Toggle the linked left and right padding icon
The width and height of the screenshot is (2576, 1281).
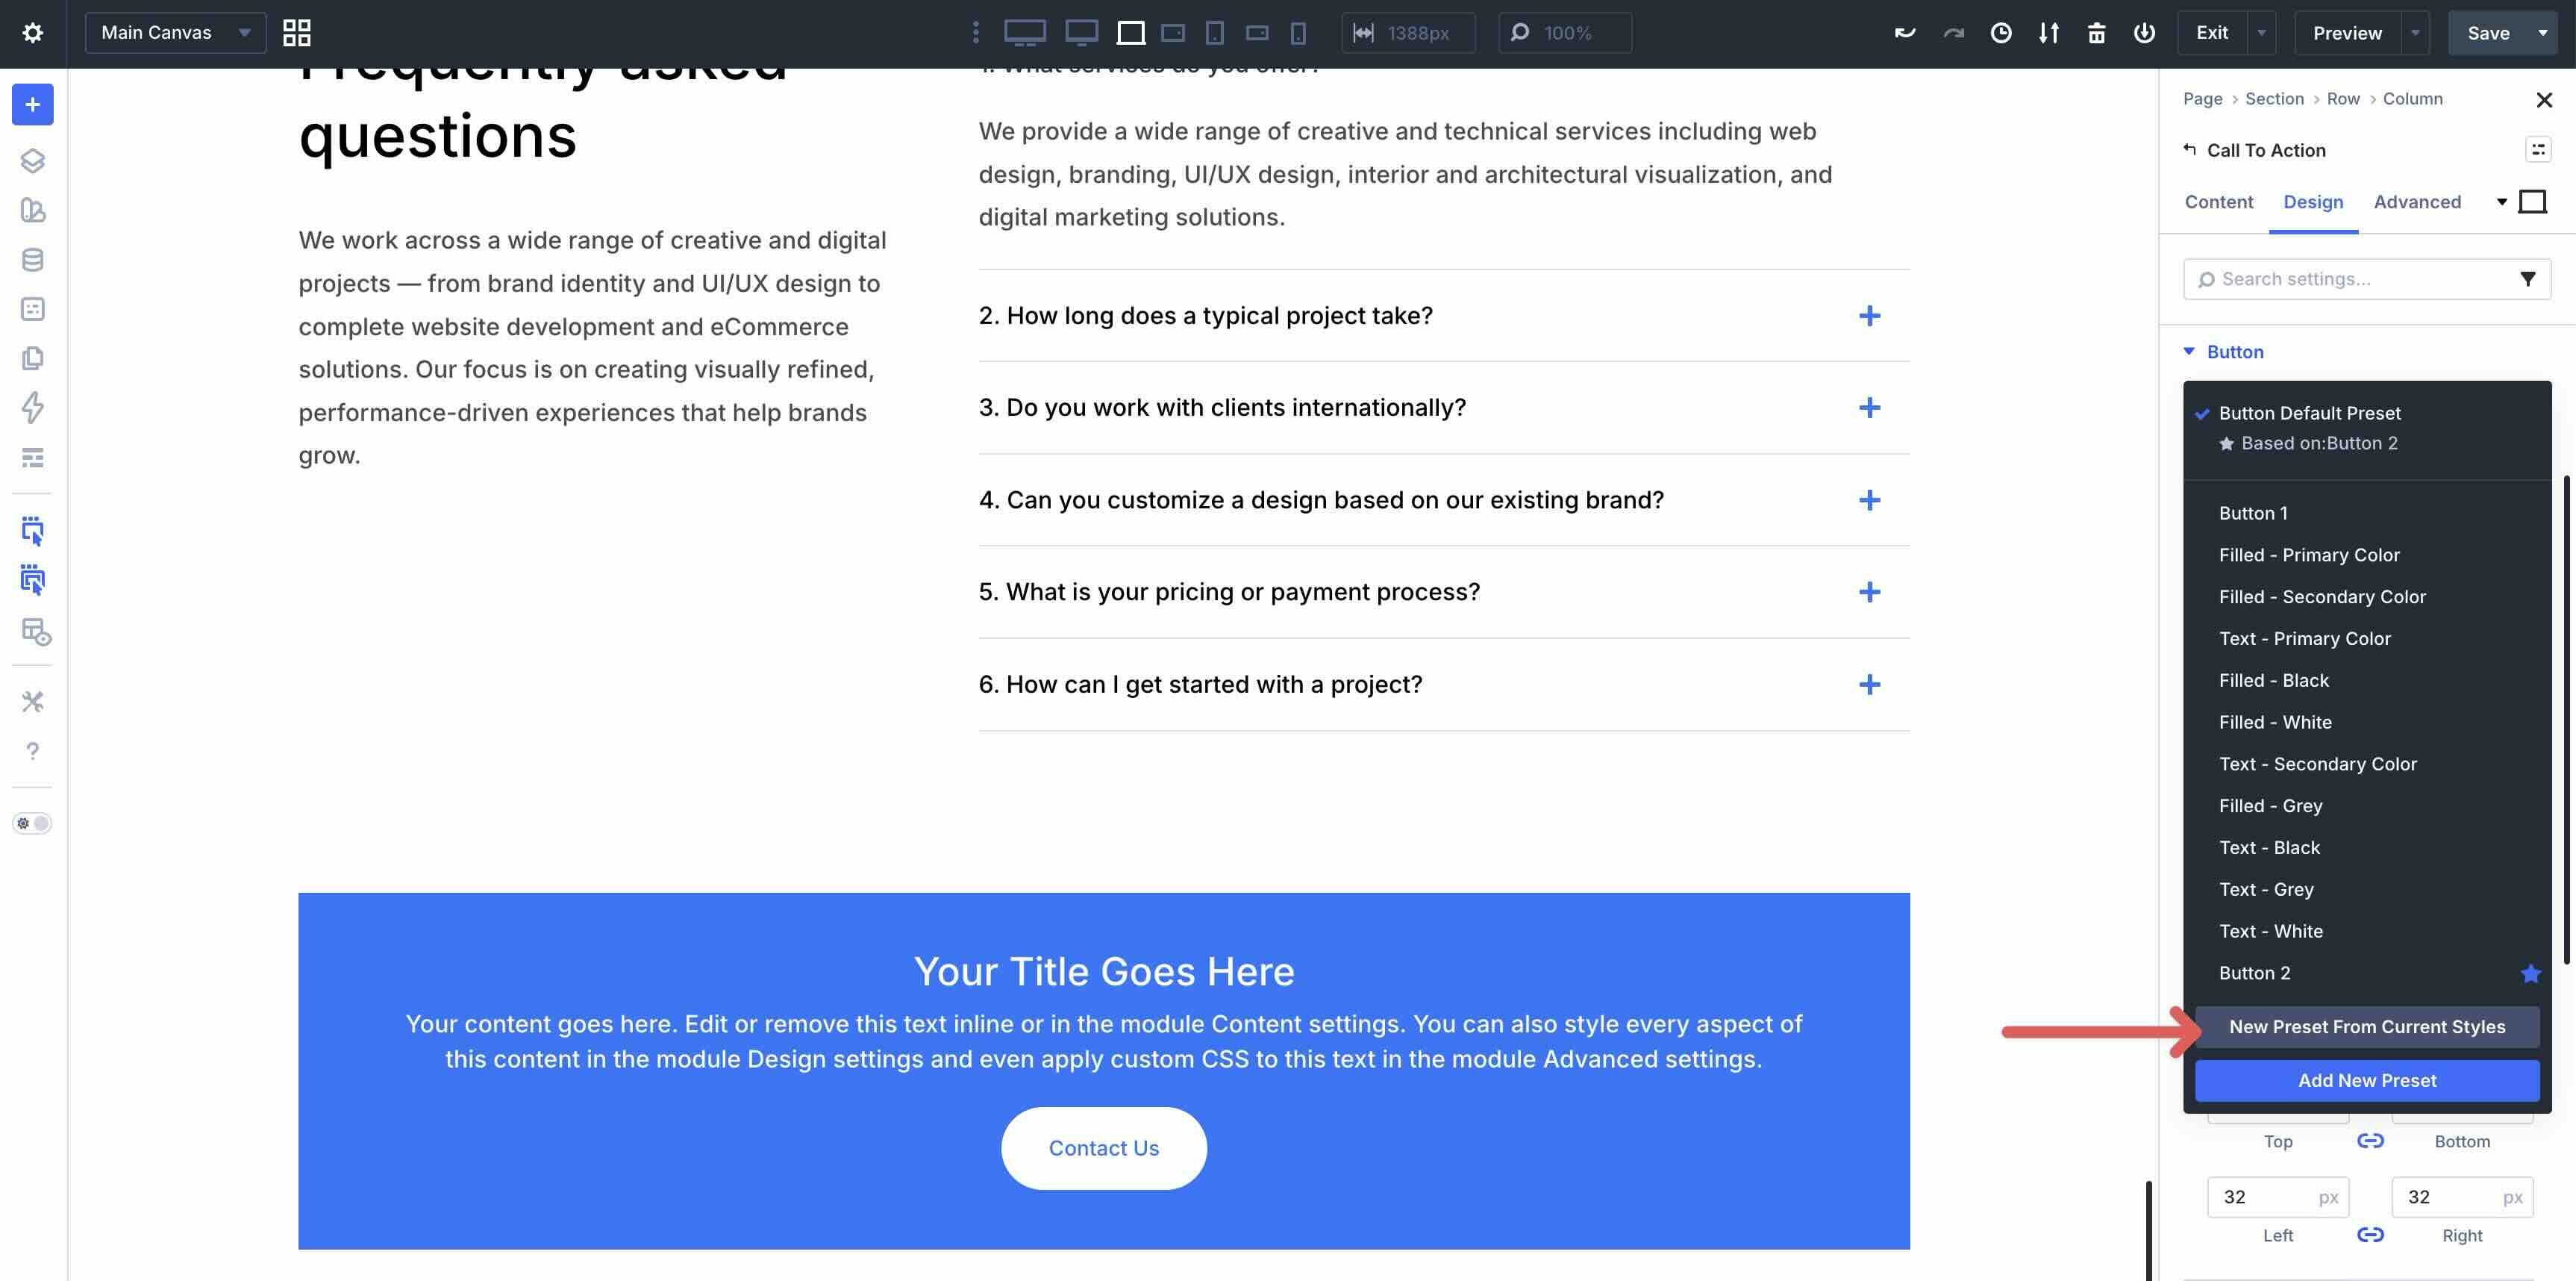(2370, 1235)
